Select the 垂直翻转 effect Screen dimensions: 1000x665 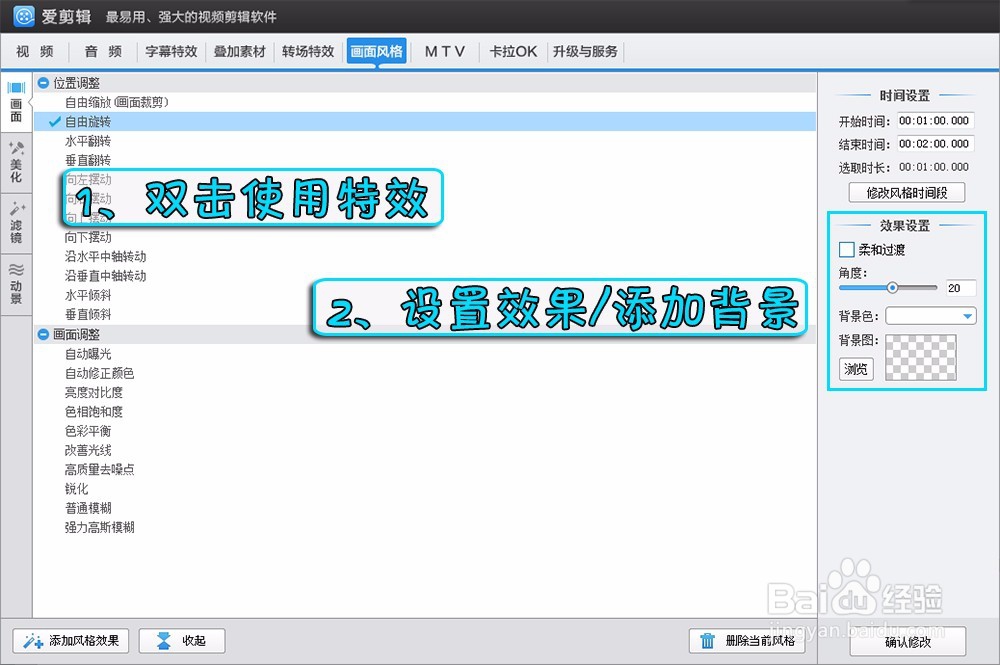click(x=88, y=160)
